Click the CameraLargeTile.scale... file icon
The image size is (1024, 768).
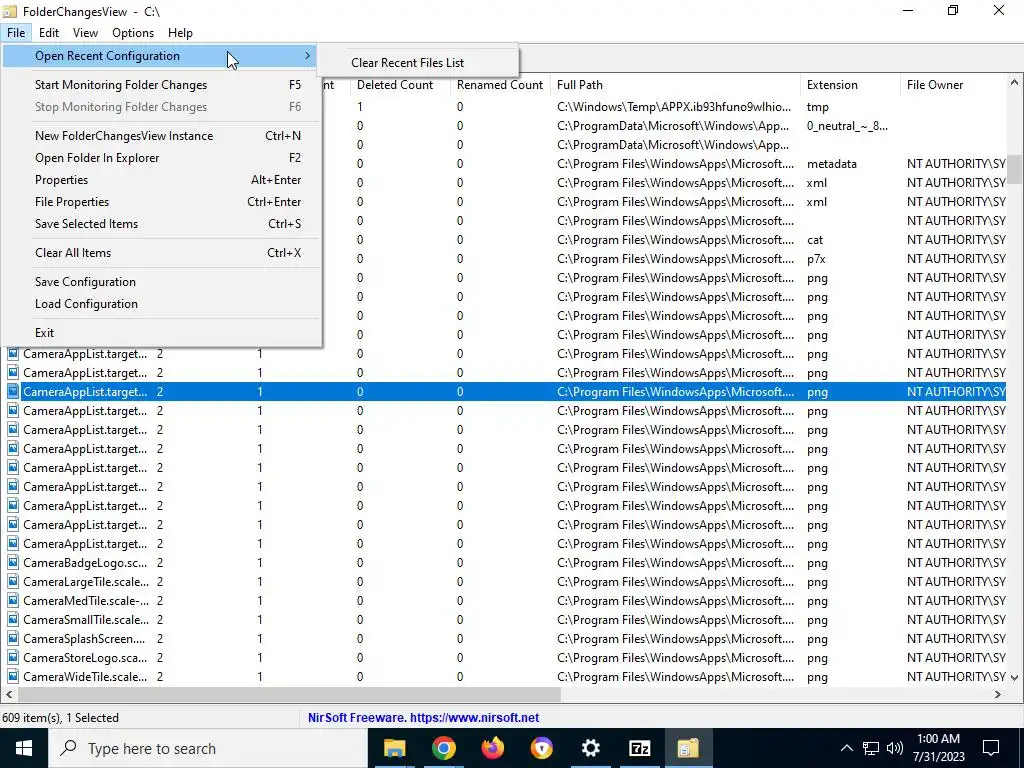(x=12, y=582)
